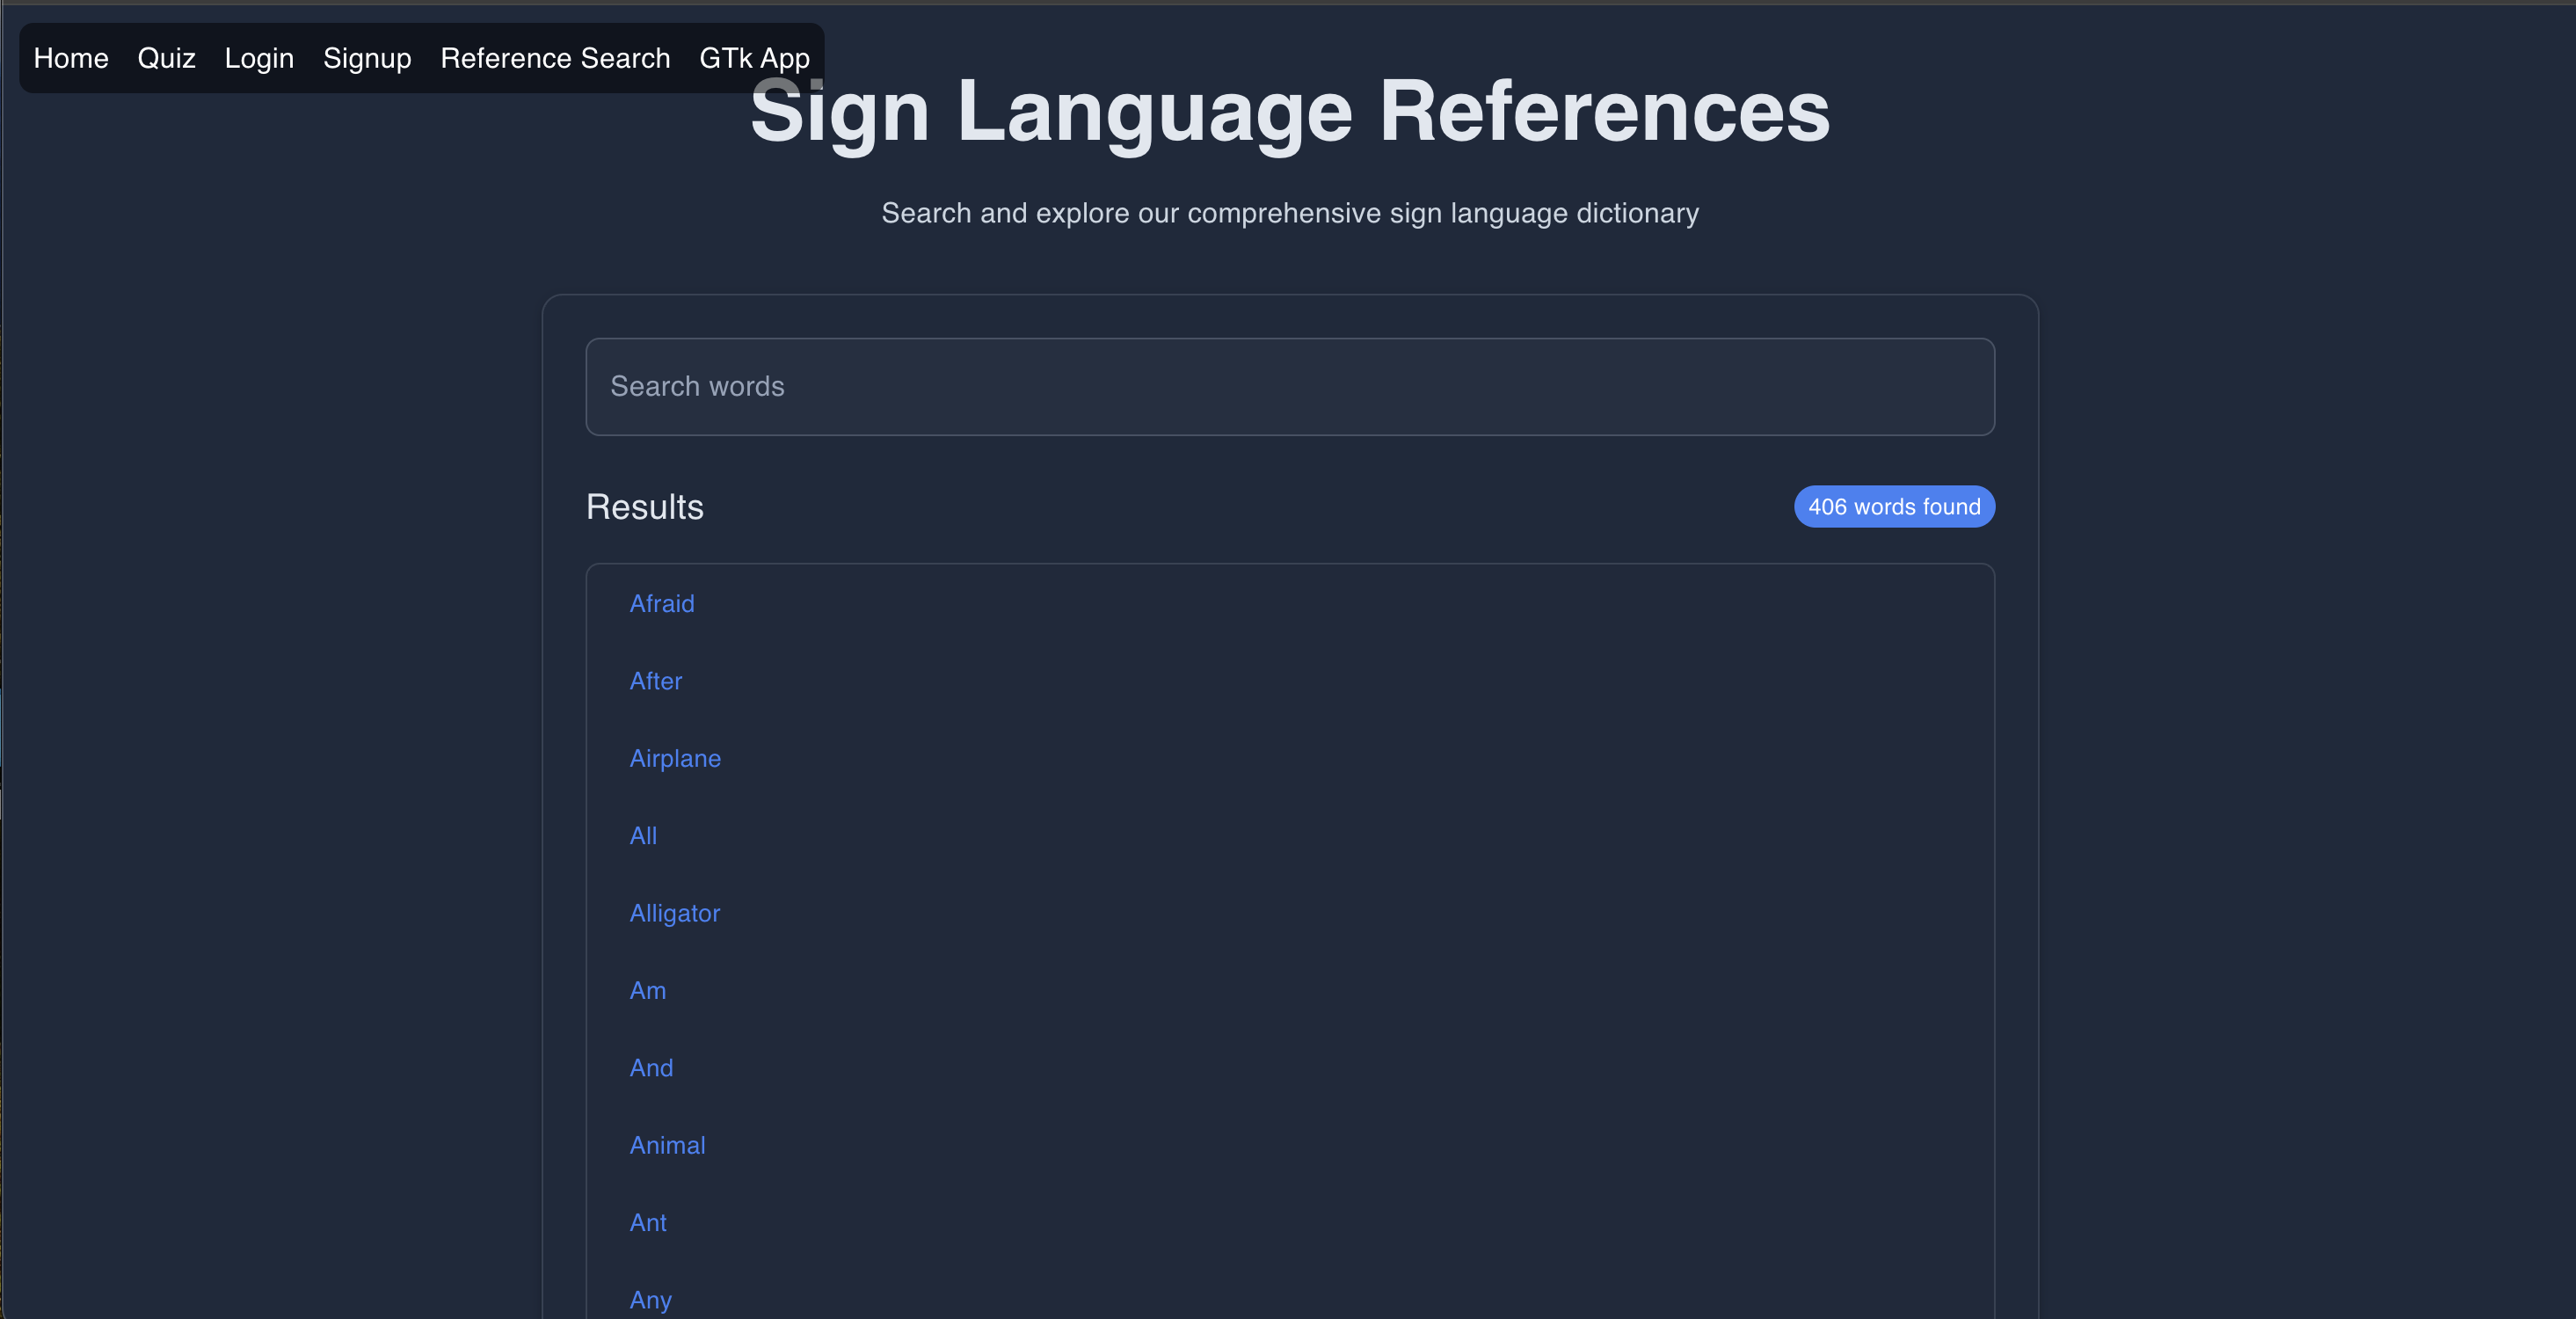The image size is (2576, 1319).
Task: Open the Alligator sign entry
Action: 674,913
